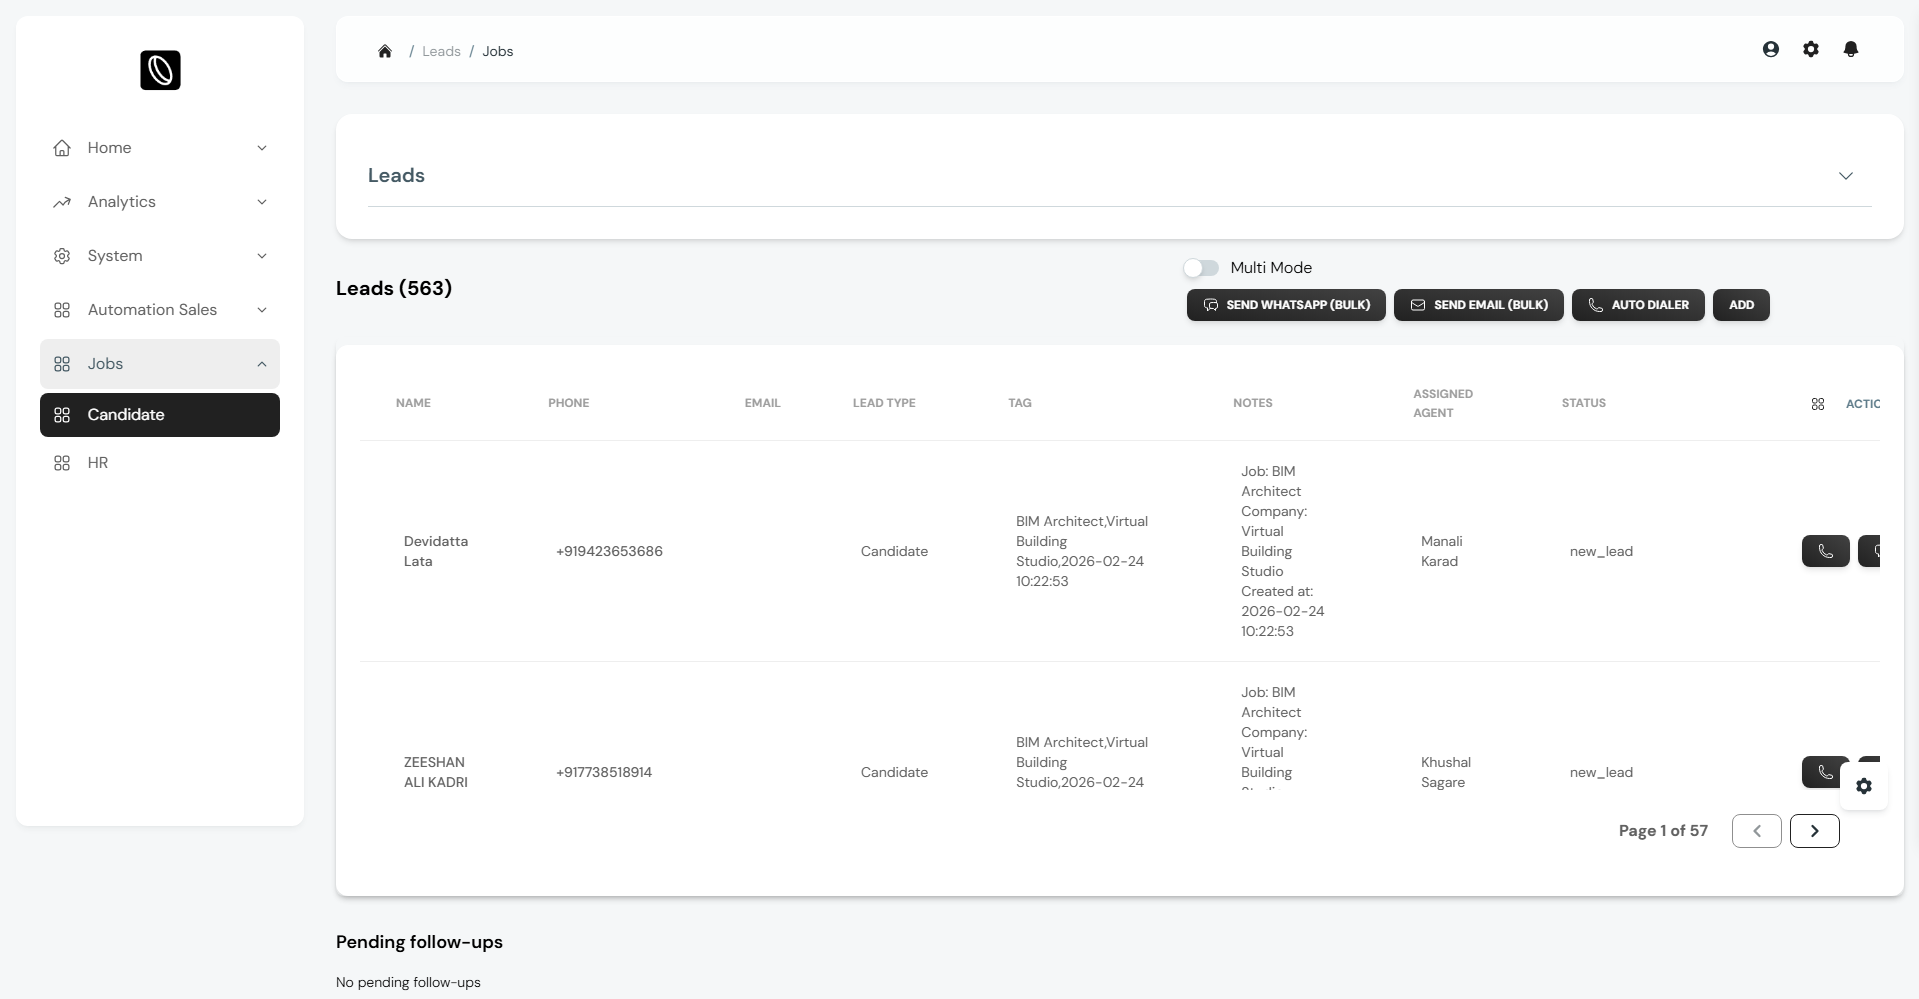1919x999 pixels.
Task: Click the Automation Sales grid icon
Action: [62, 310]
